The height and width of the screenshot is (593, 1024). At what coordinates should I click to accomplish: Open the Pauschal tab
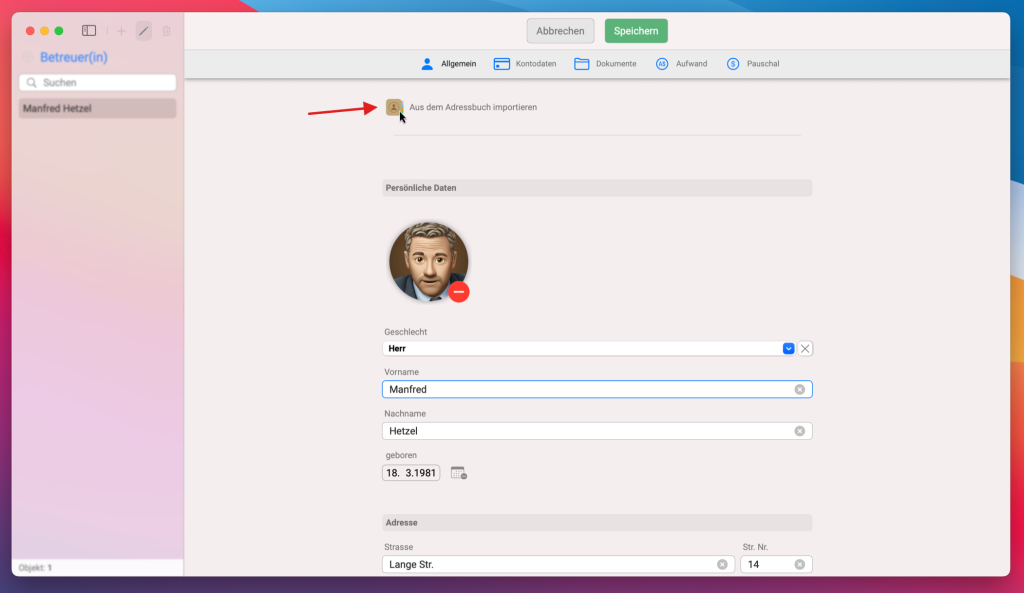[x=753, y=64]
